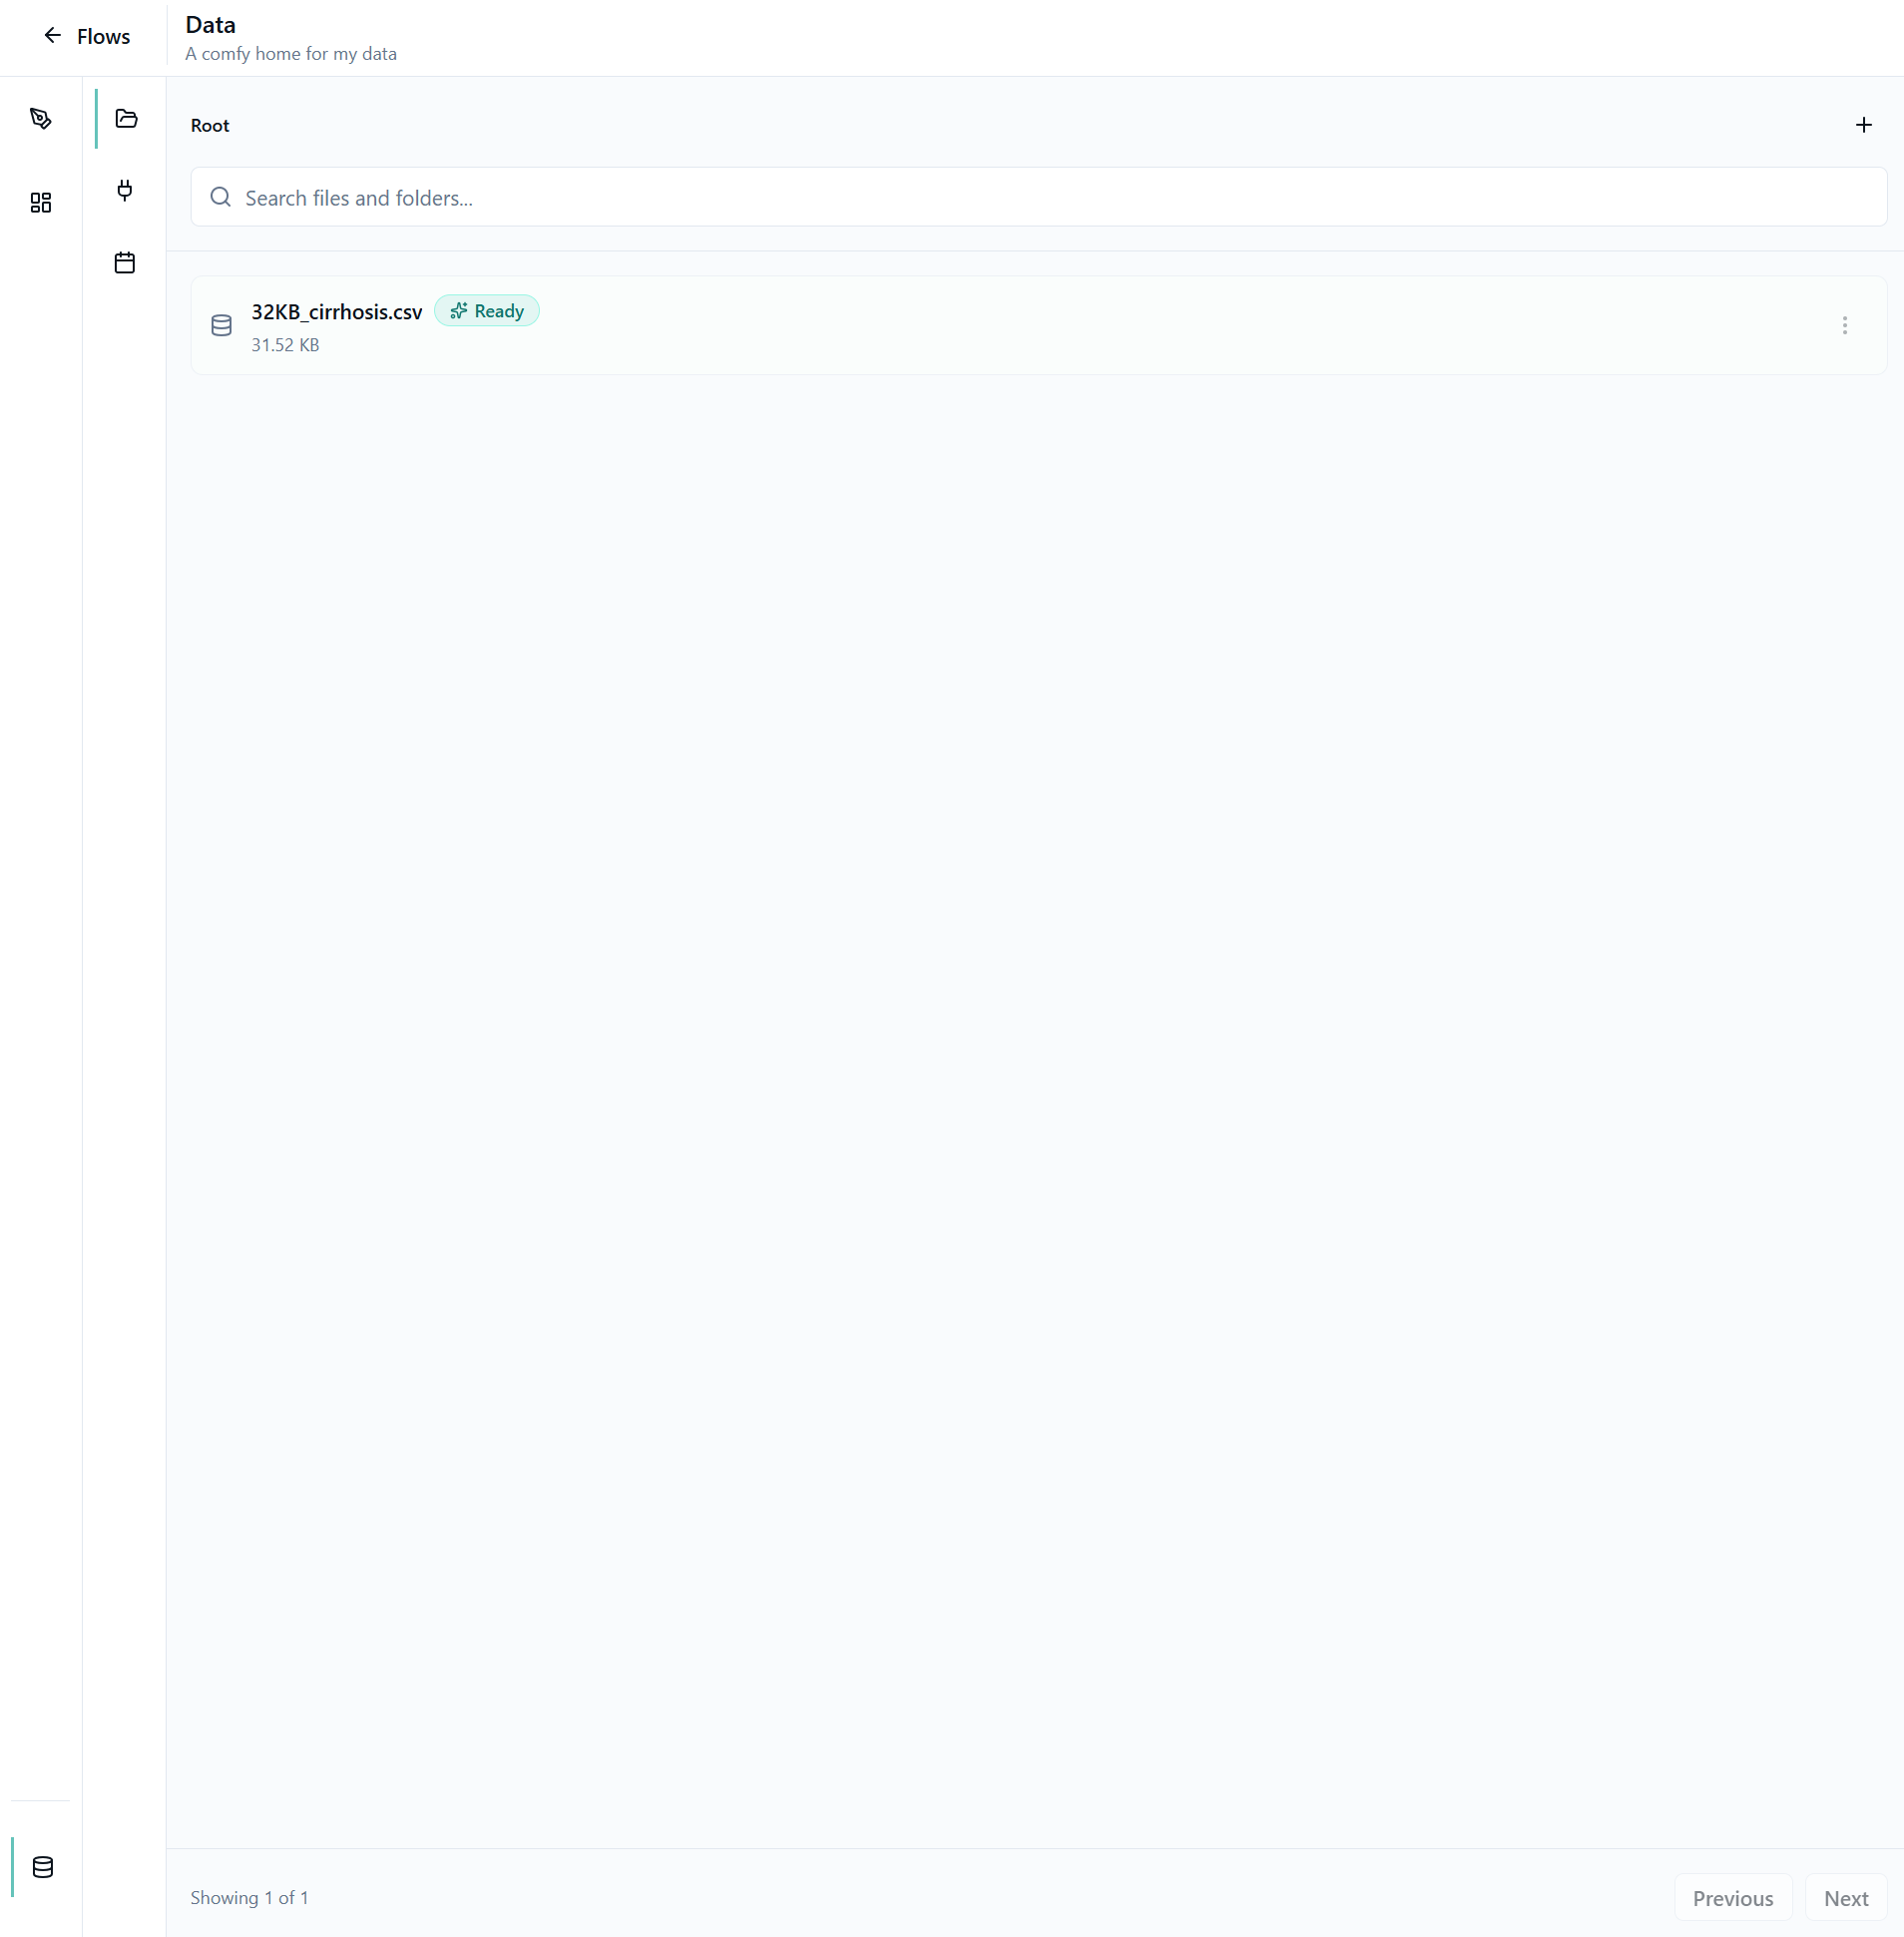Go back via the Flows label
This screenshot has width=1904, height=1937.
point(103,37)
